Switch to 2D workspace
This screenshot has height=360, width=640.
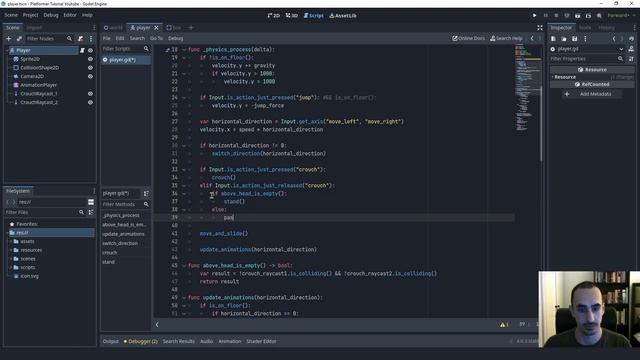pyautogui.click(x=273, y=16)
